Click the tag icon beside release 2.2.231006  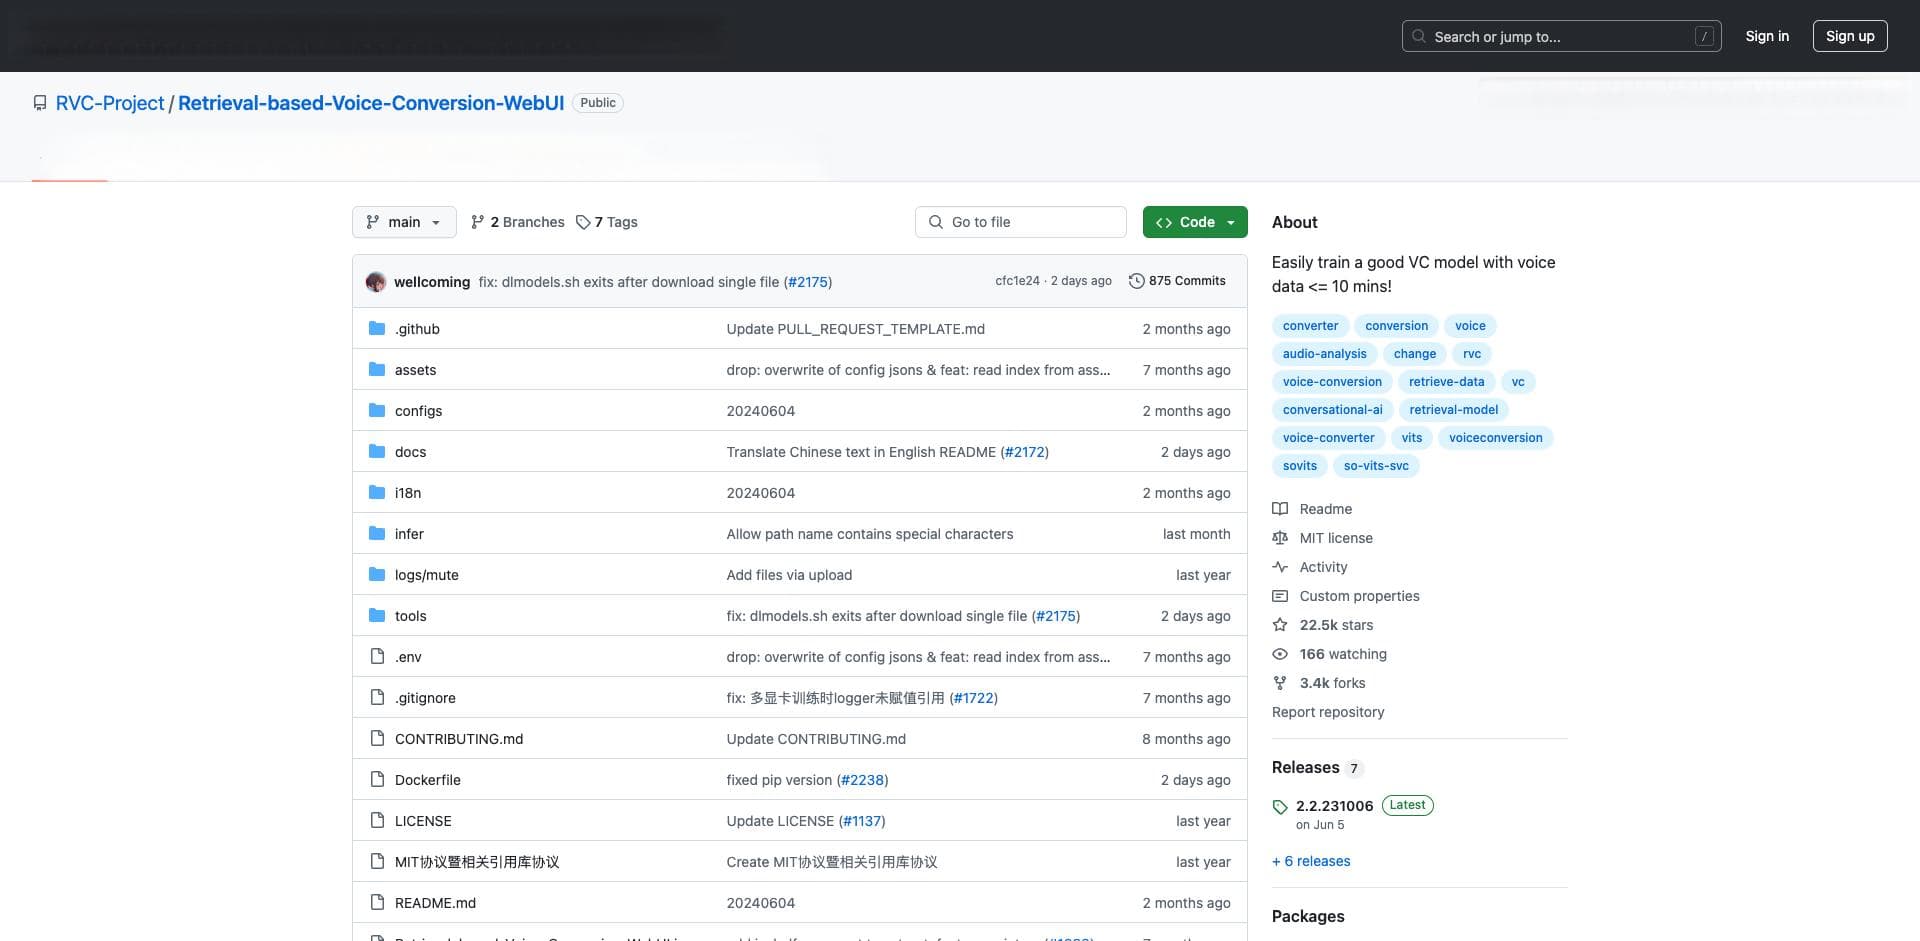click(x=1280, y=807)
